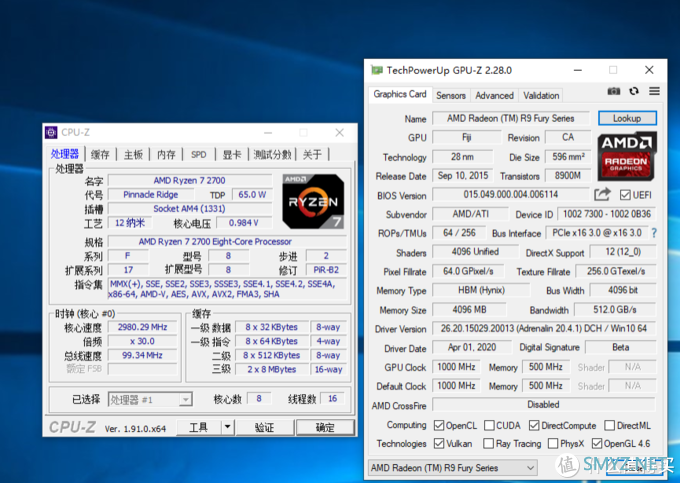680x483 pixels.
Task: Toggle the CUDA checkbox
Action: 489,425
